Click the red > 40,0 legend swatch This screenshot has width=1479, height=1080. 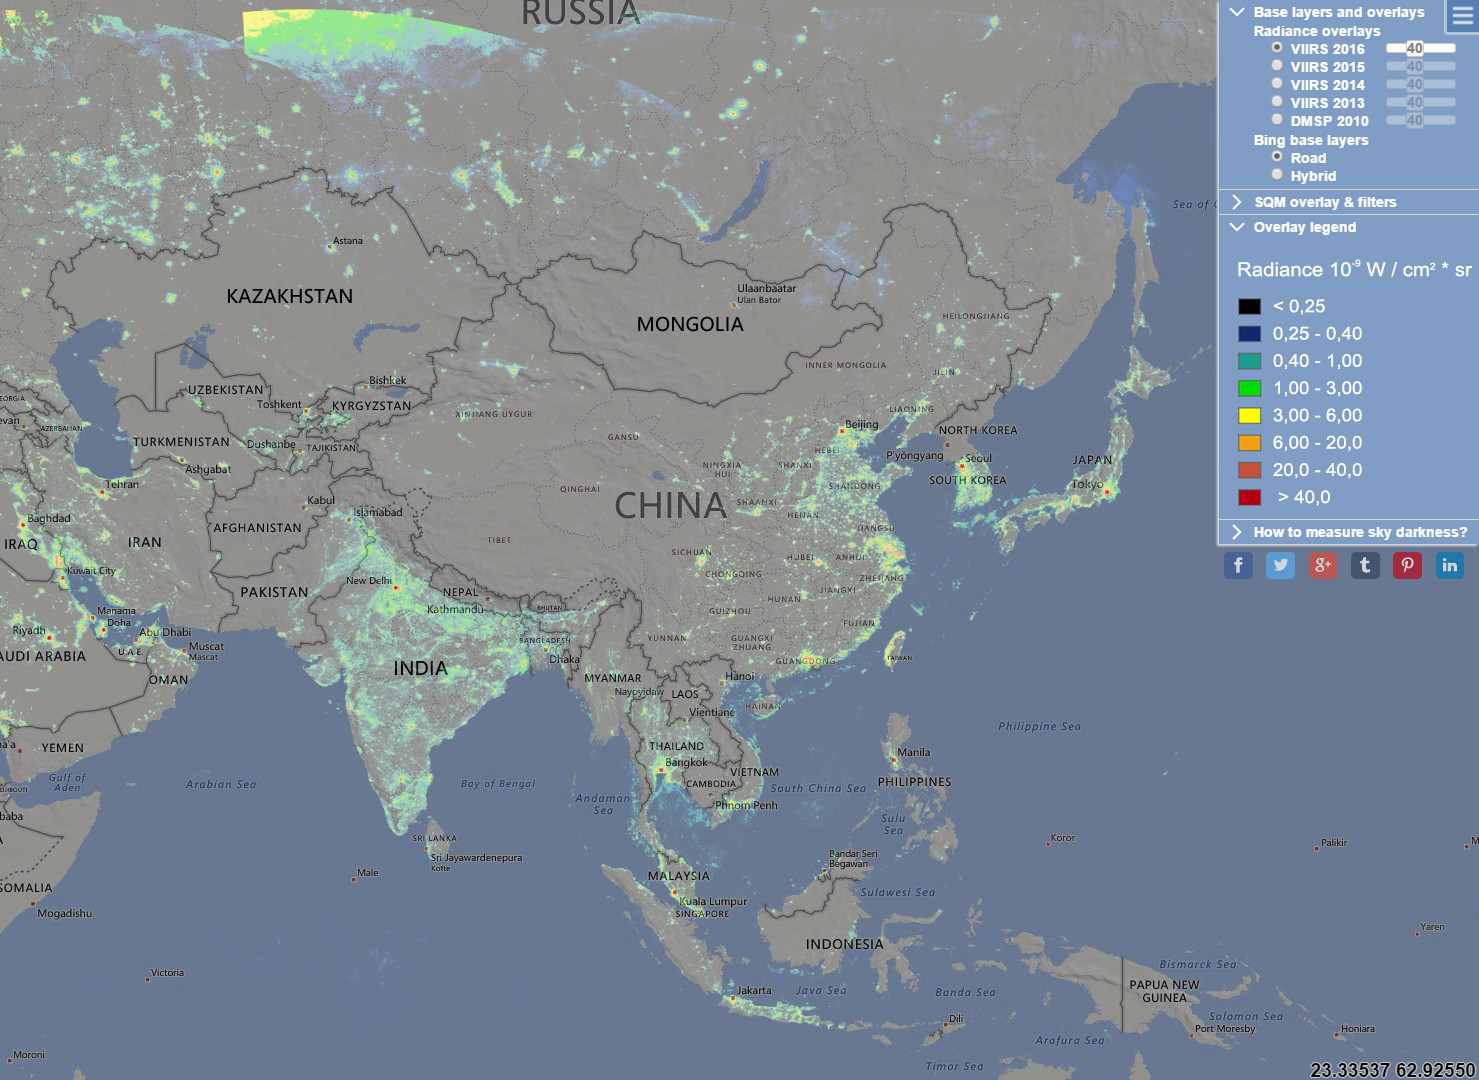(x=1248, y=497)
